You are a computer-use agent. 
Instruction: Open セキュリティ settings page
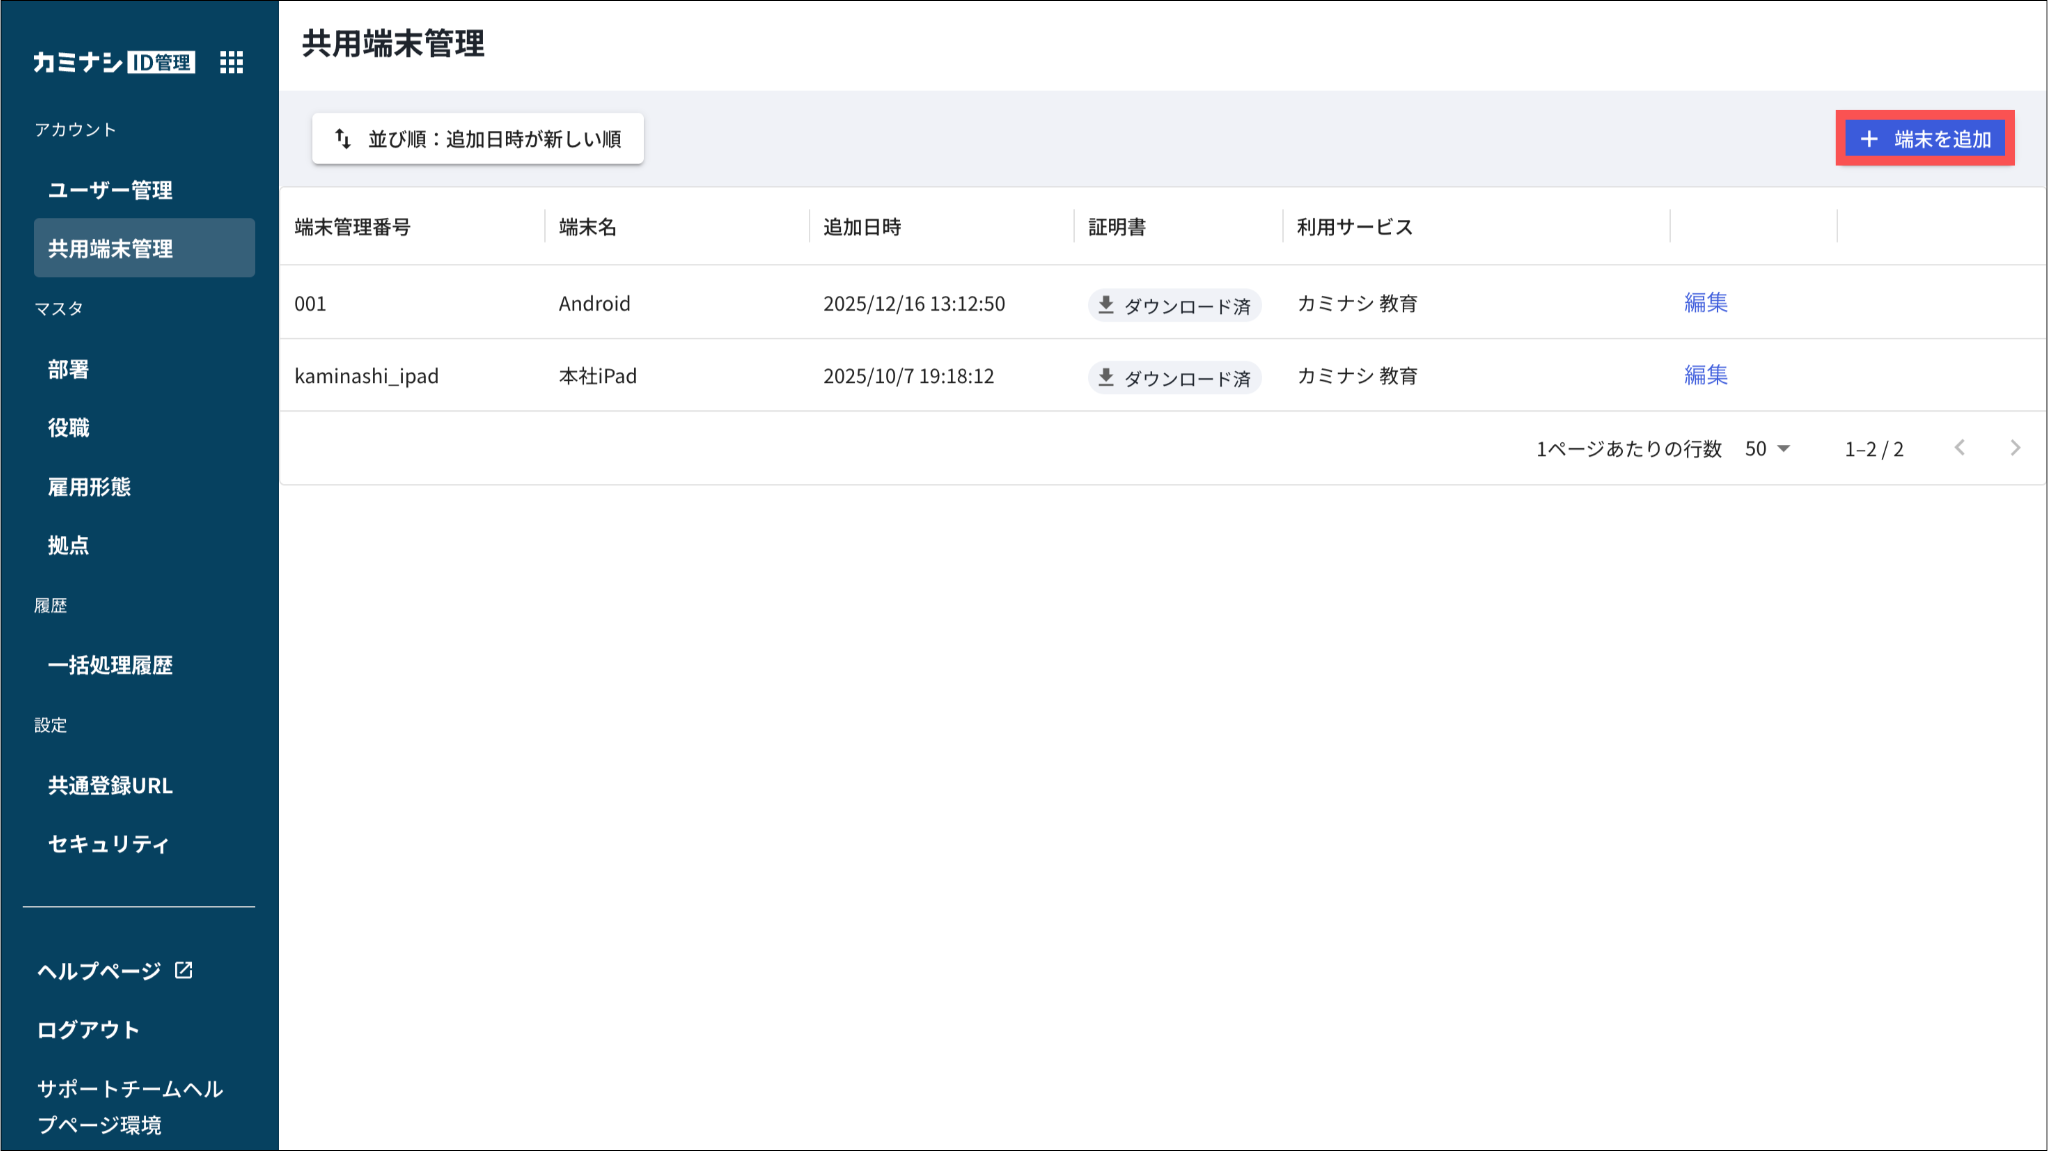(108, 844)
